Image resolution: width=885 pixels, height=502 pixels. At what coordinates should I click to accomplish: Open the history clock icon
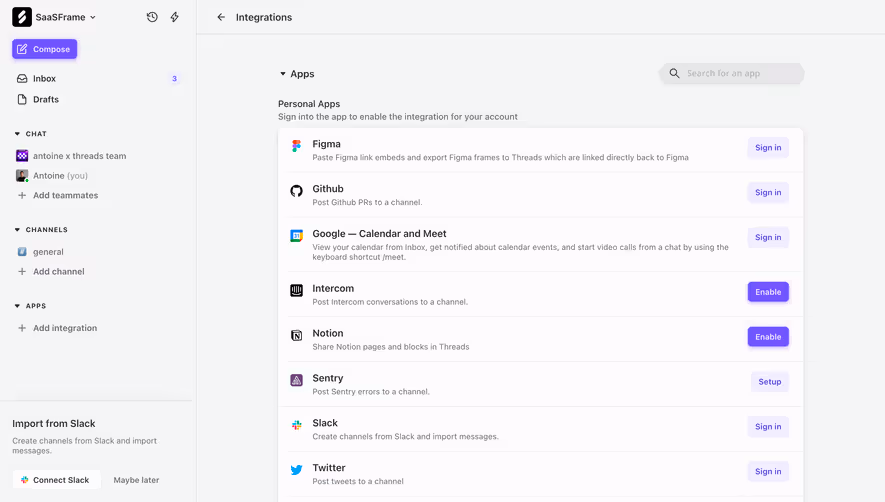tap(152, 17)
